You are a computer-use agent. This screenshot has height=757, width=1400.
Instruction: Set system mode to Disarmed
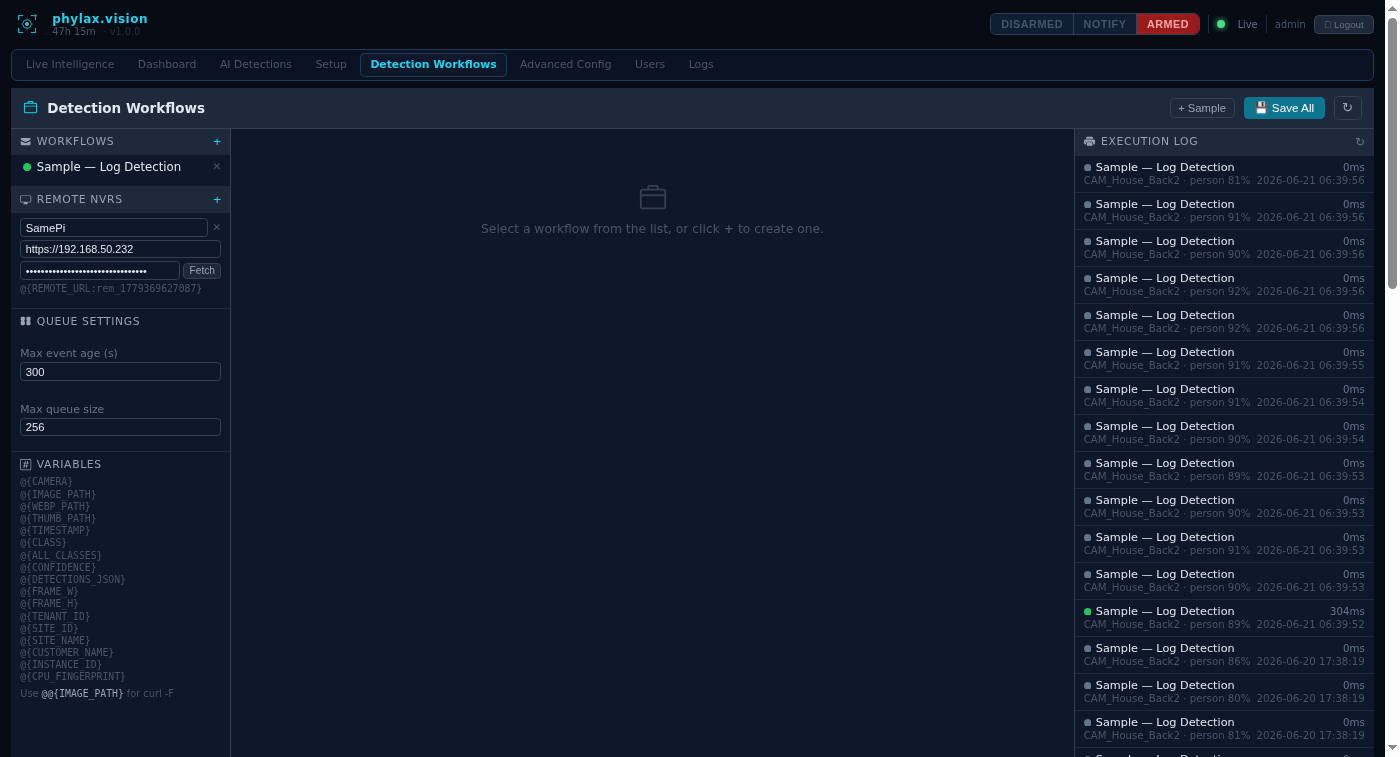click(x=1032, y=24)
